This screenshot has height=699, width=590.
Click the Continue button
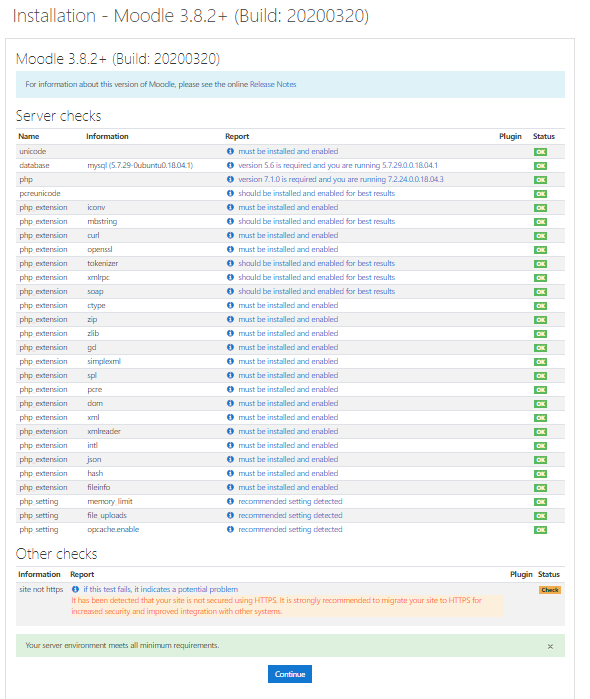[x=290, y=674]
